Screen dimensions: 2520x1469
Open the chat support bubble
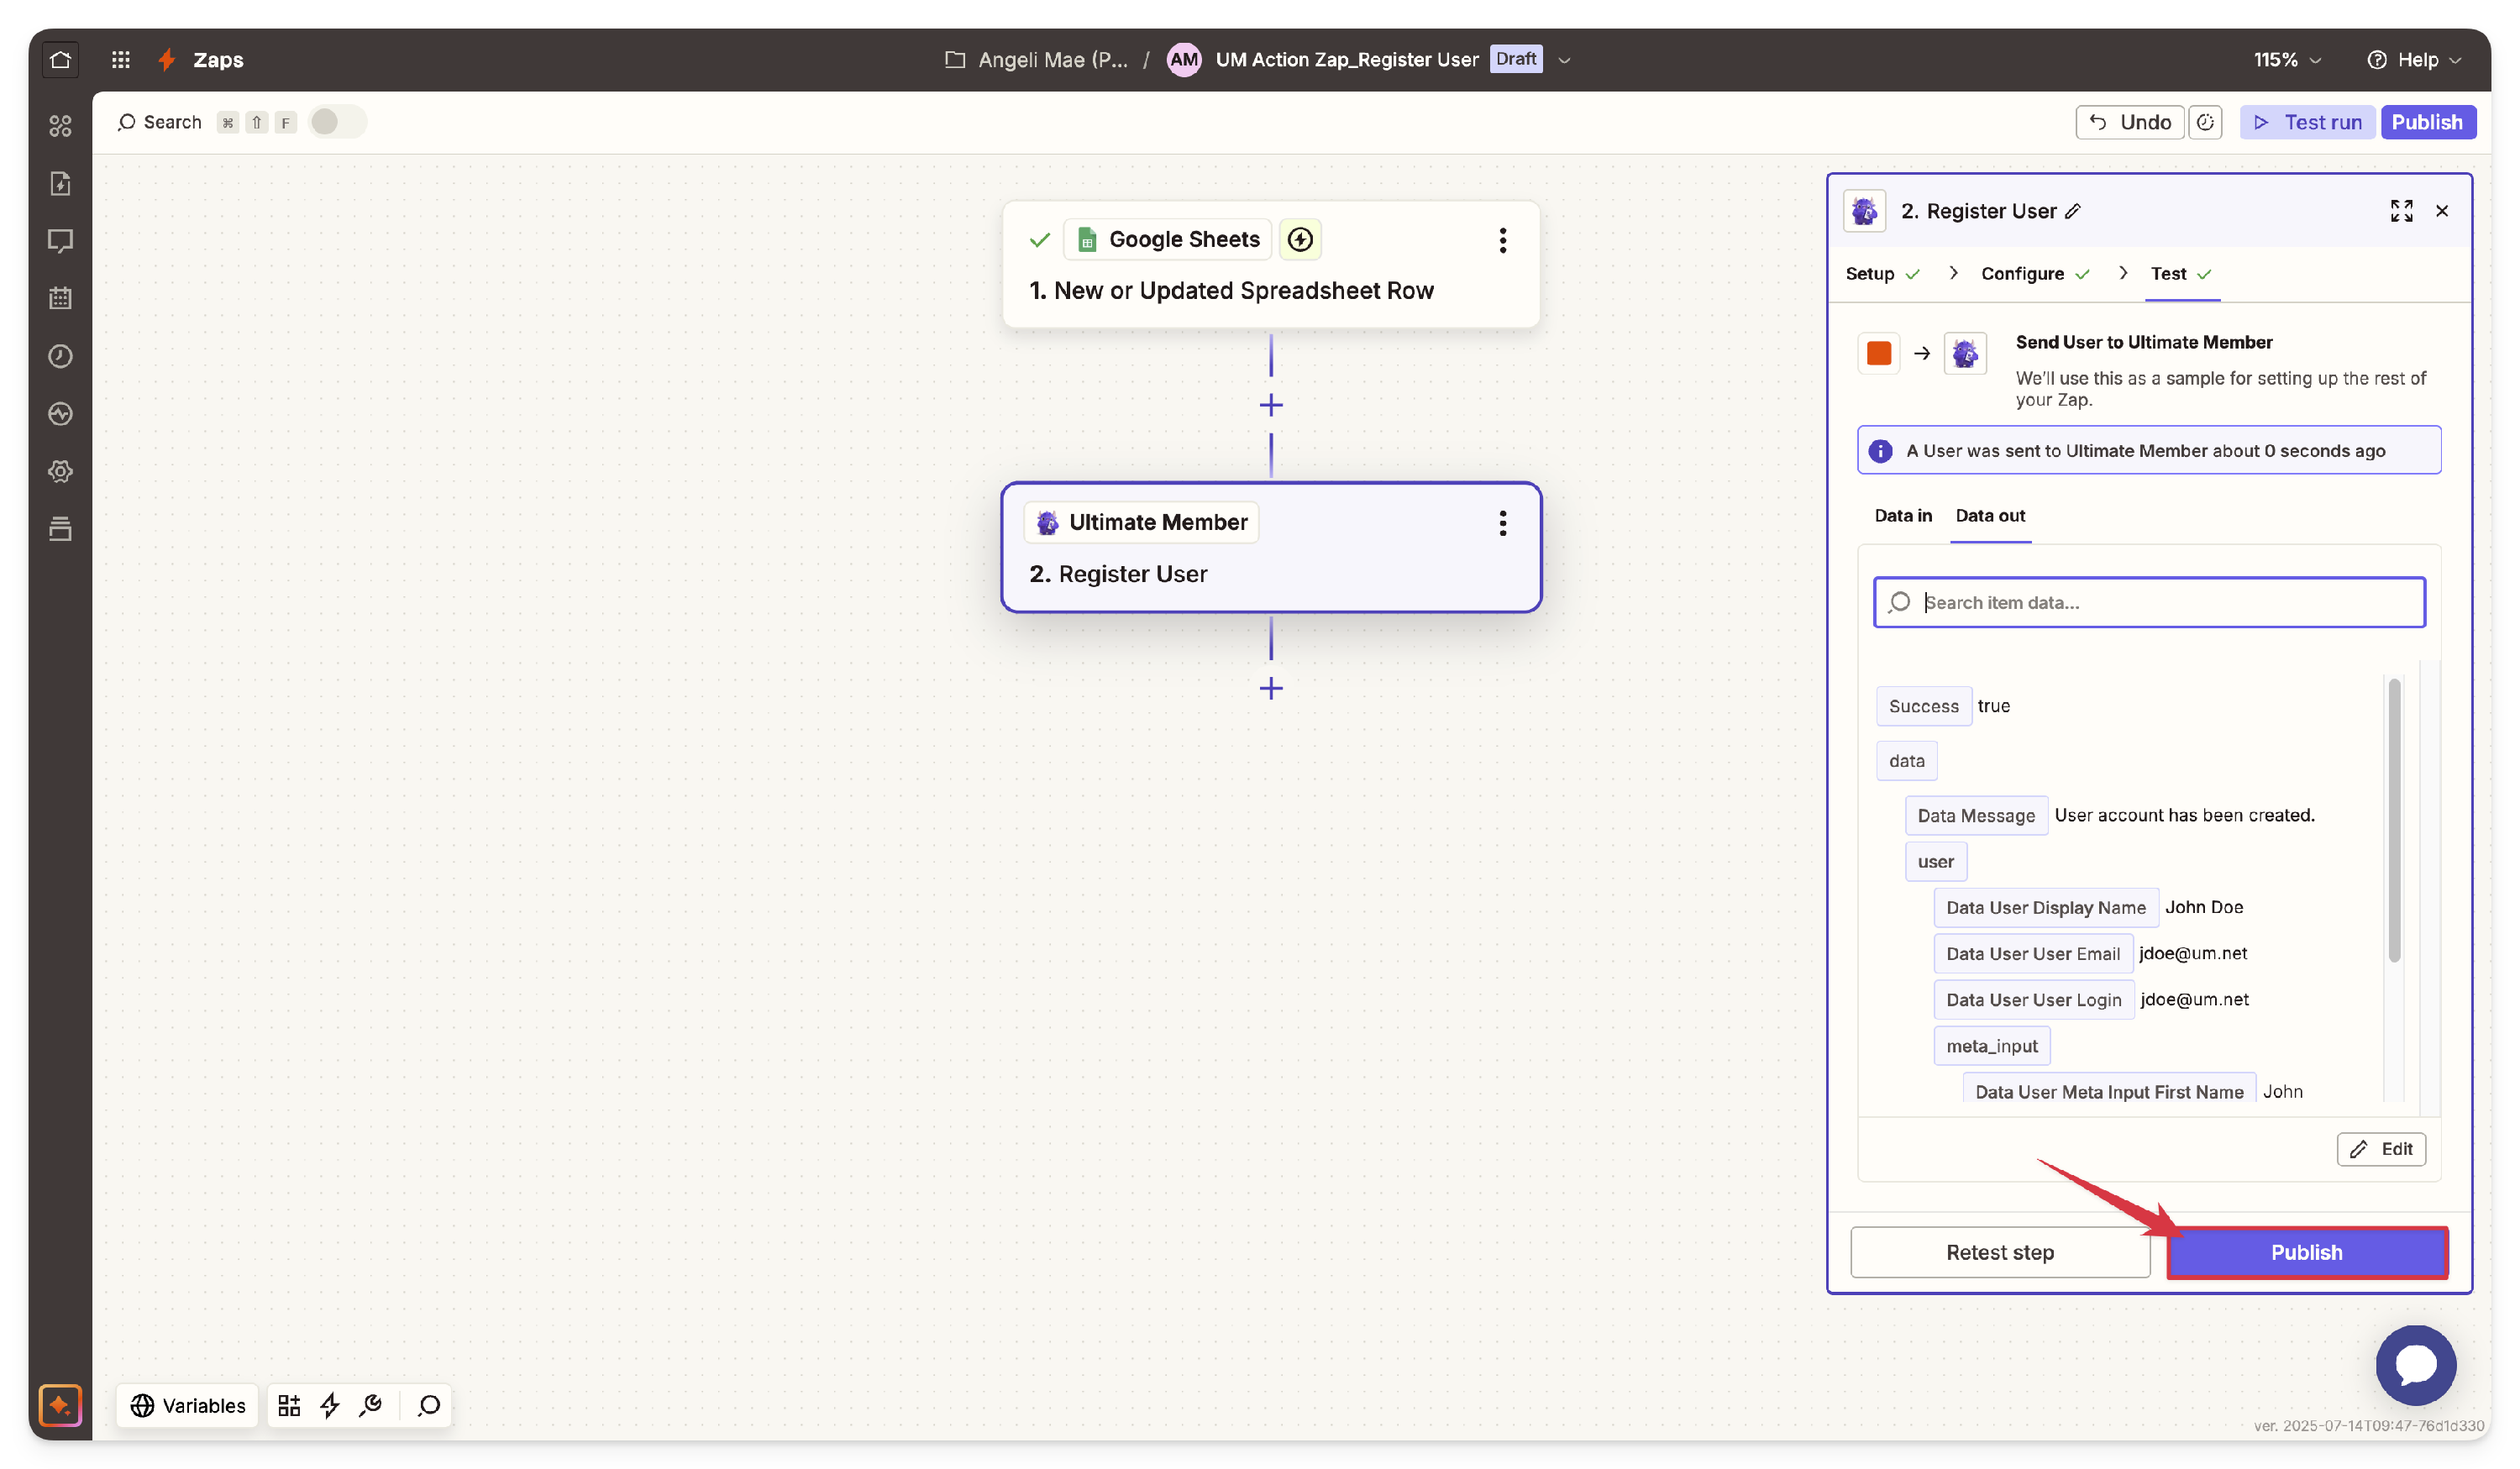(x=2416, y=1365)
